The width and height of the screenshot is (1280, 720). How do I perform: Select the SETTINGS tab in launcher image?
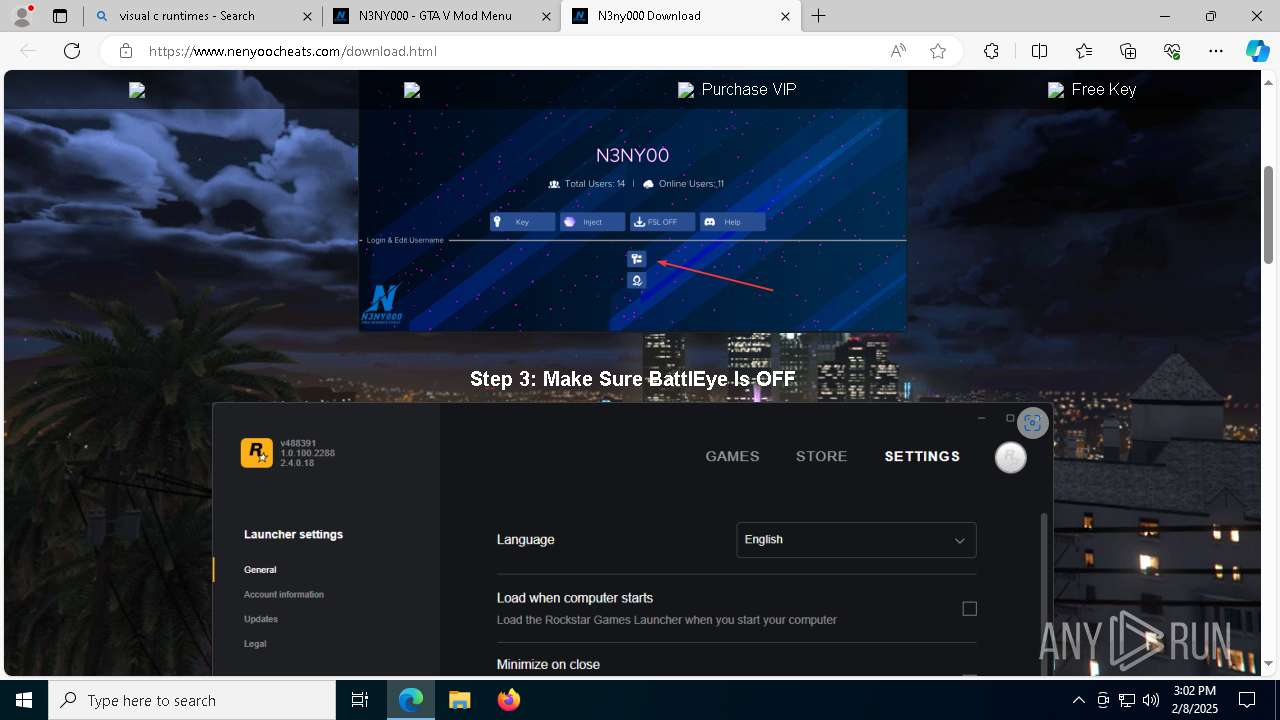[922, 456]
